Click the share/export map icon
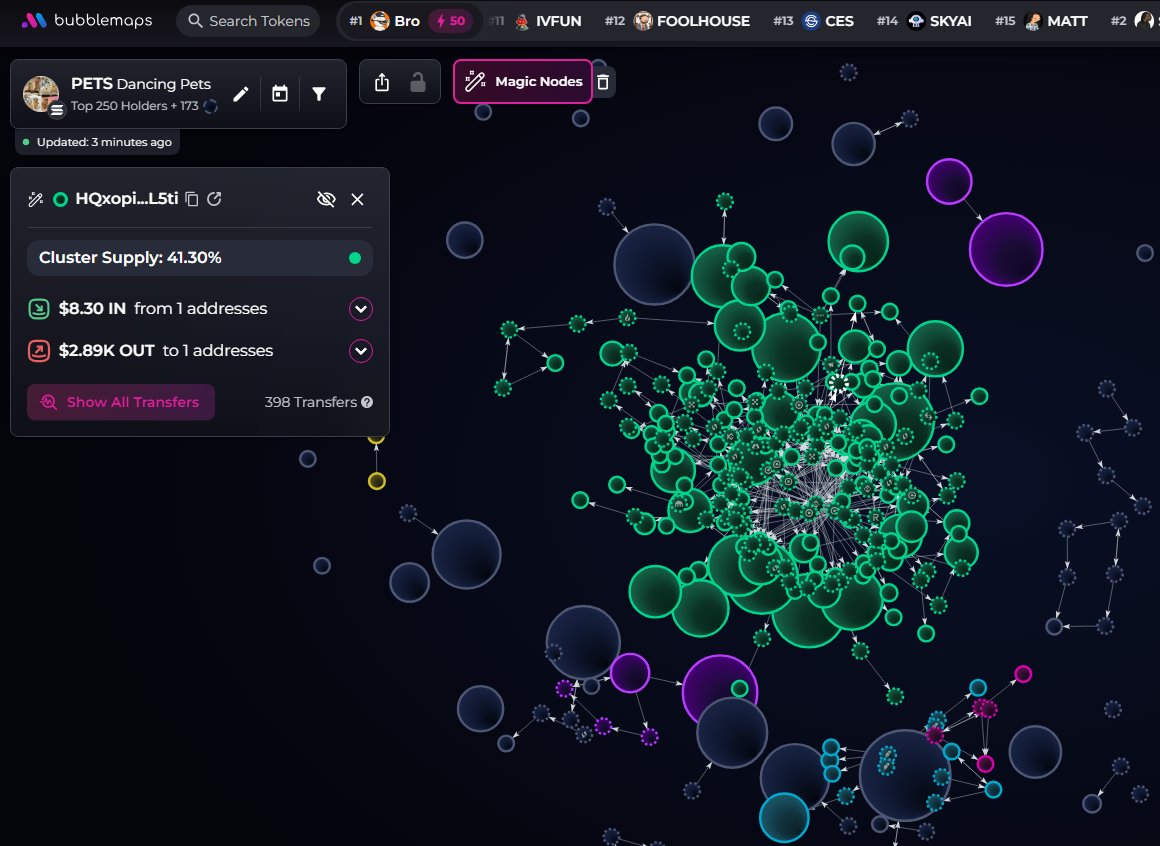The width and height of the screenshot is (1160, 846). pyautogui.click(x=381, y=83)
